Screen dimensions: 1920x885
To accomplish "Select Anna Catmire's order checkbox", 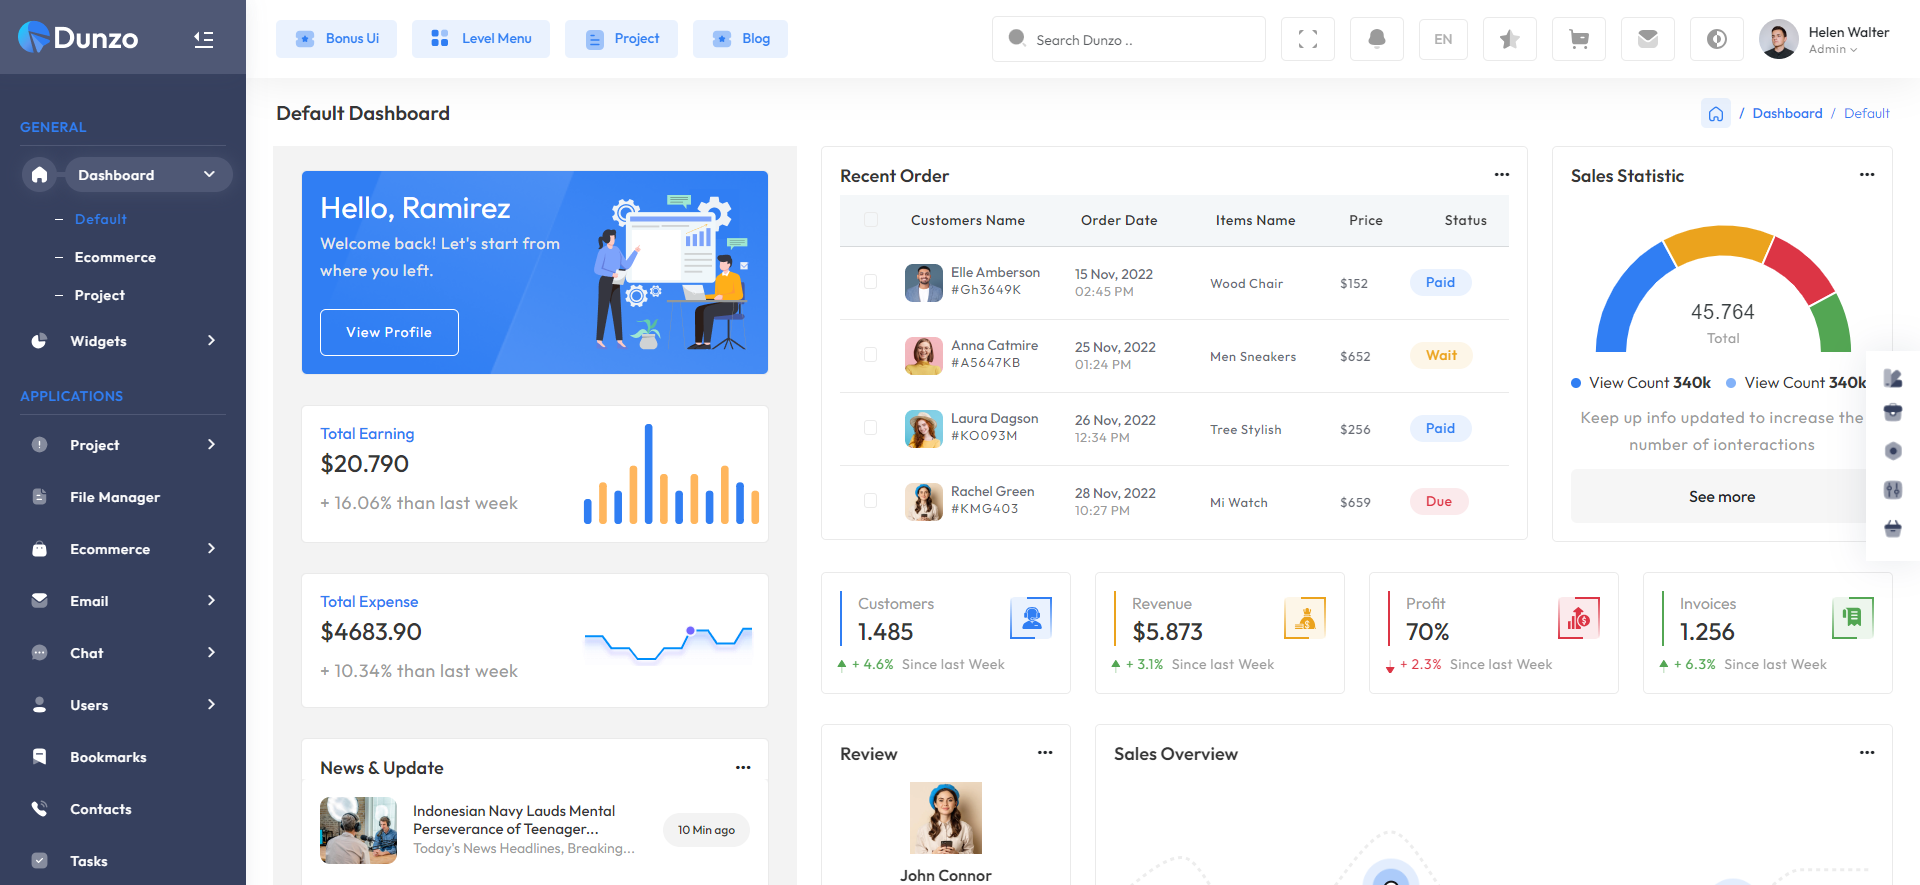I will 870,355.
